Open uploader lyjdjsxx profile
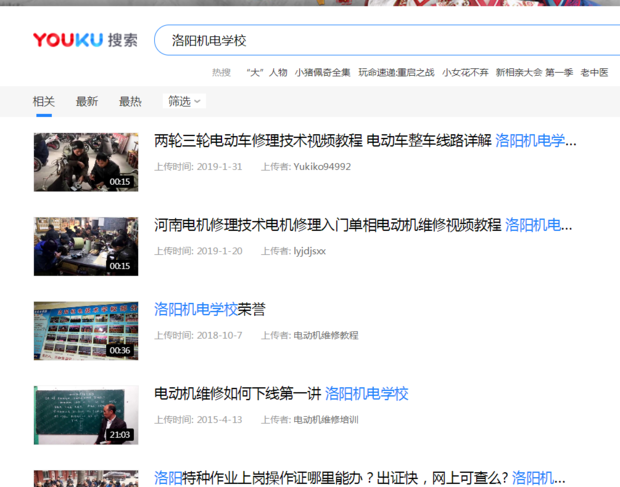The height and width of the screenshot is (487, 620). pyautogui.click(x=310, y=251)
